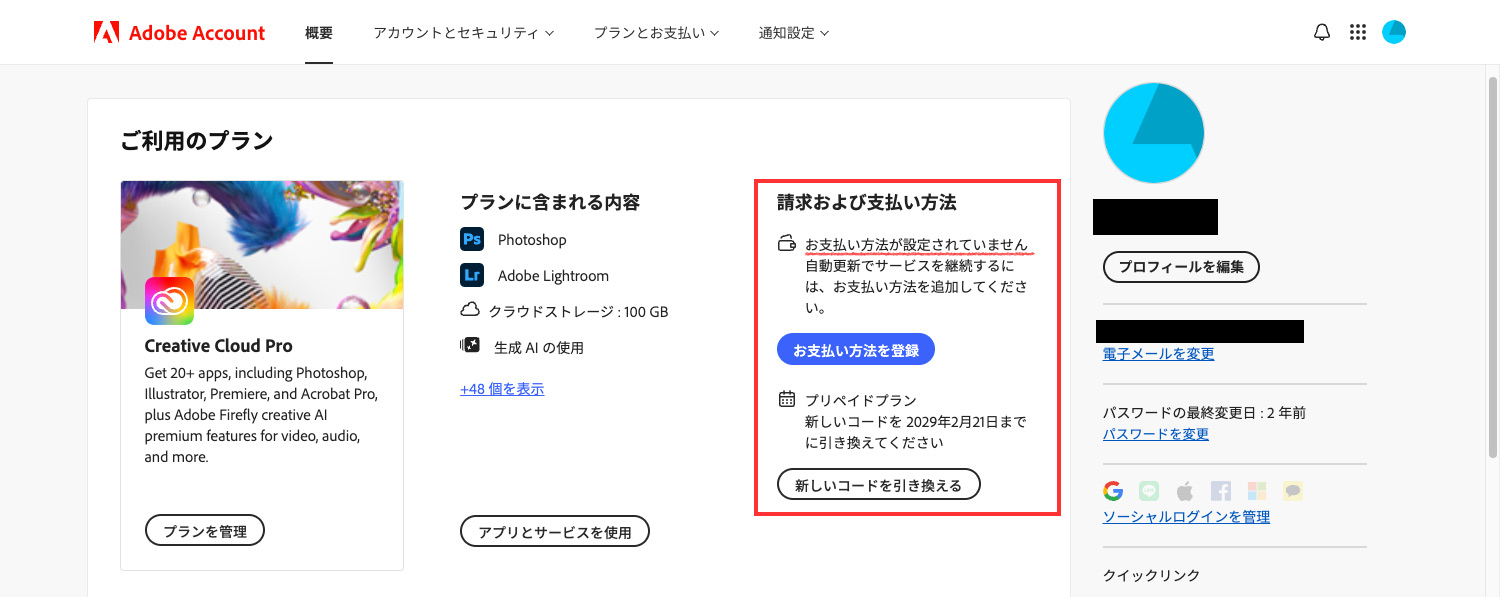Viewport: 1500px width, 597px height.
Task: Click the プランを管理 button
Action: (205, 531)
